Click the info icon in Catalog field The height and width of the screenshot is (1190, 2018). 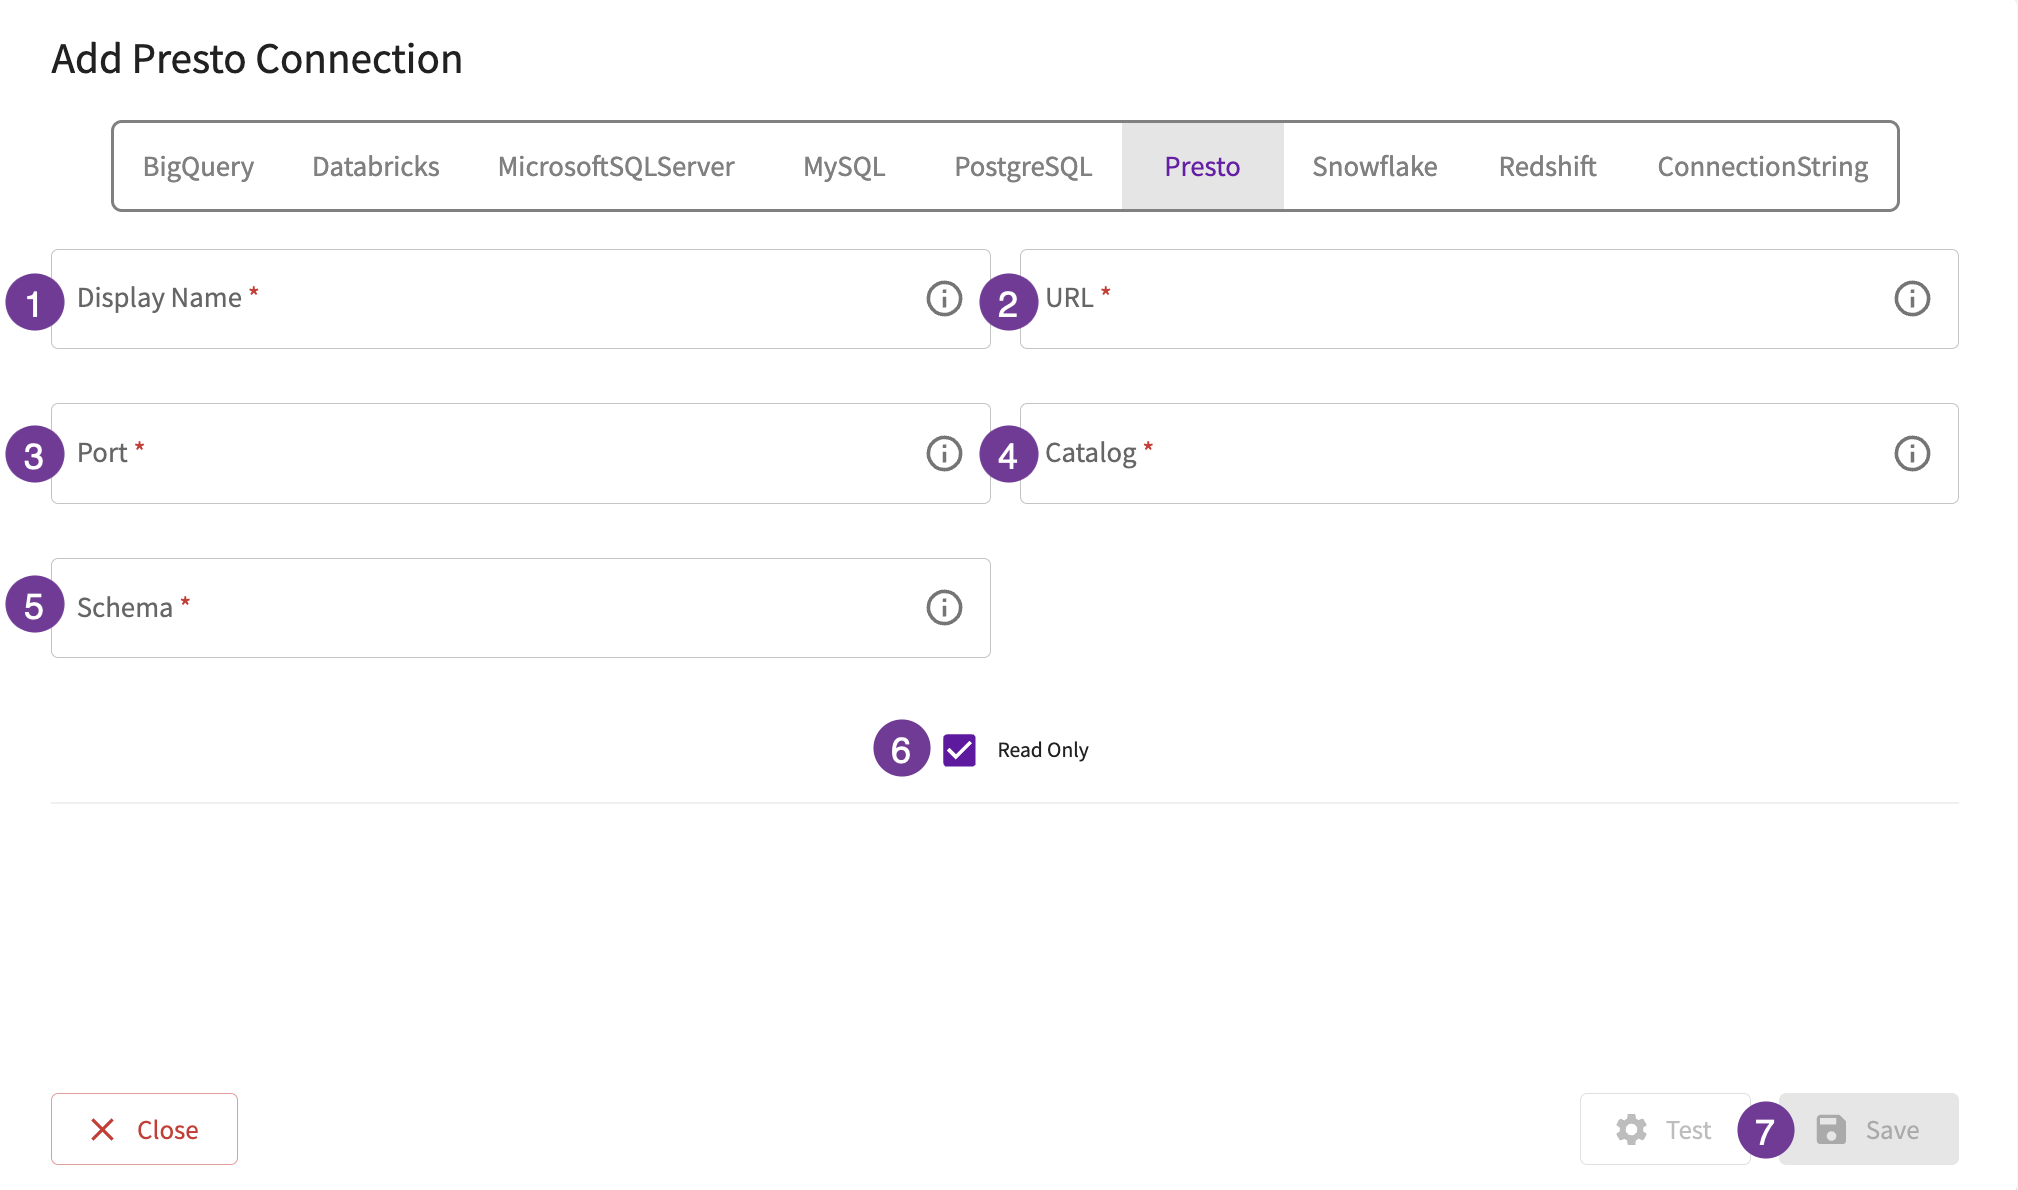tap(1912, 453)
